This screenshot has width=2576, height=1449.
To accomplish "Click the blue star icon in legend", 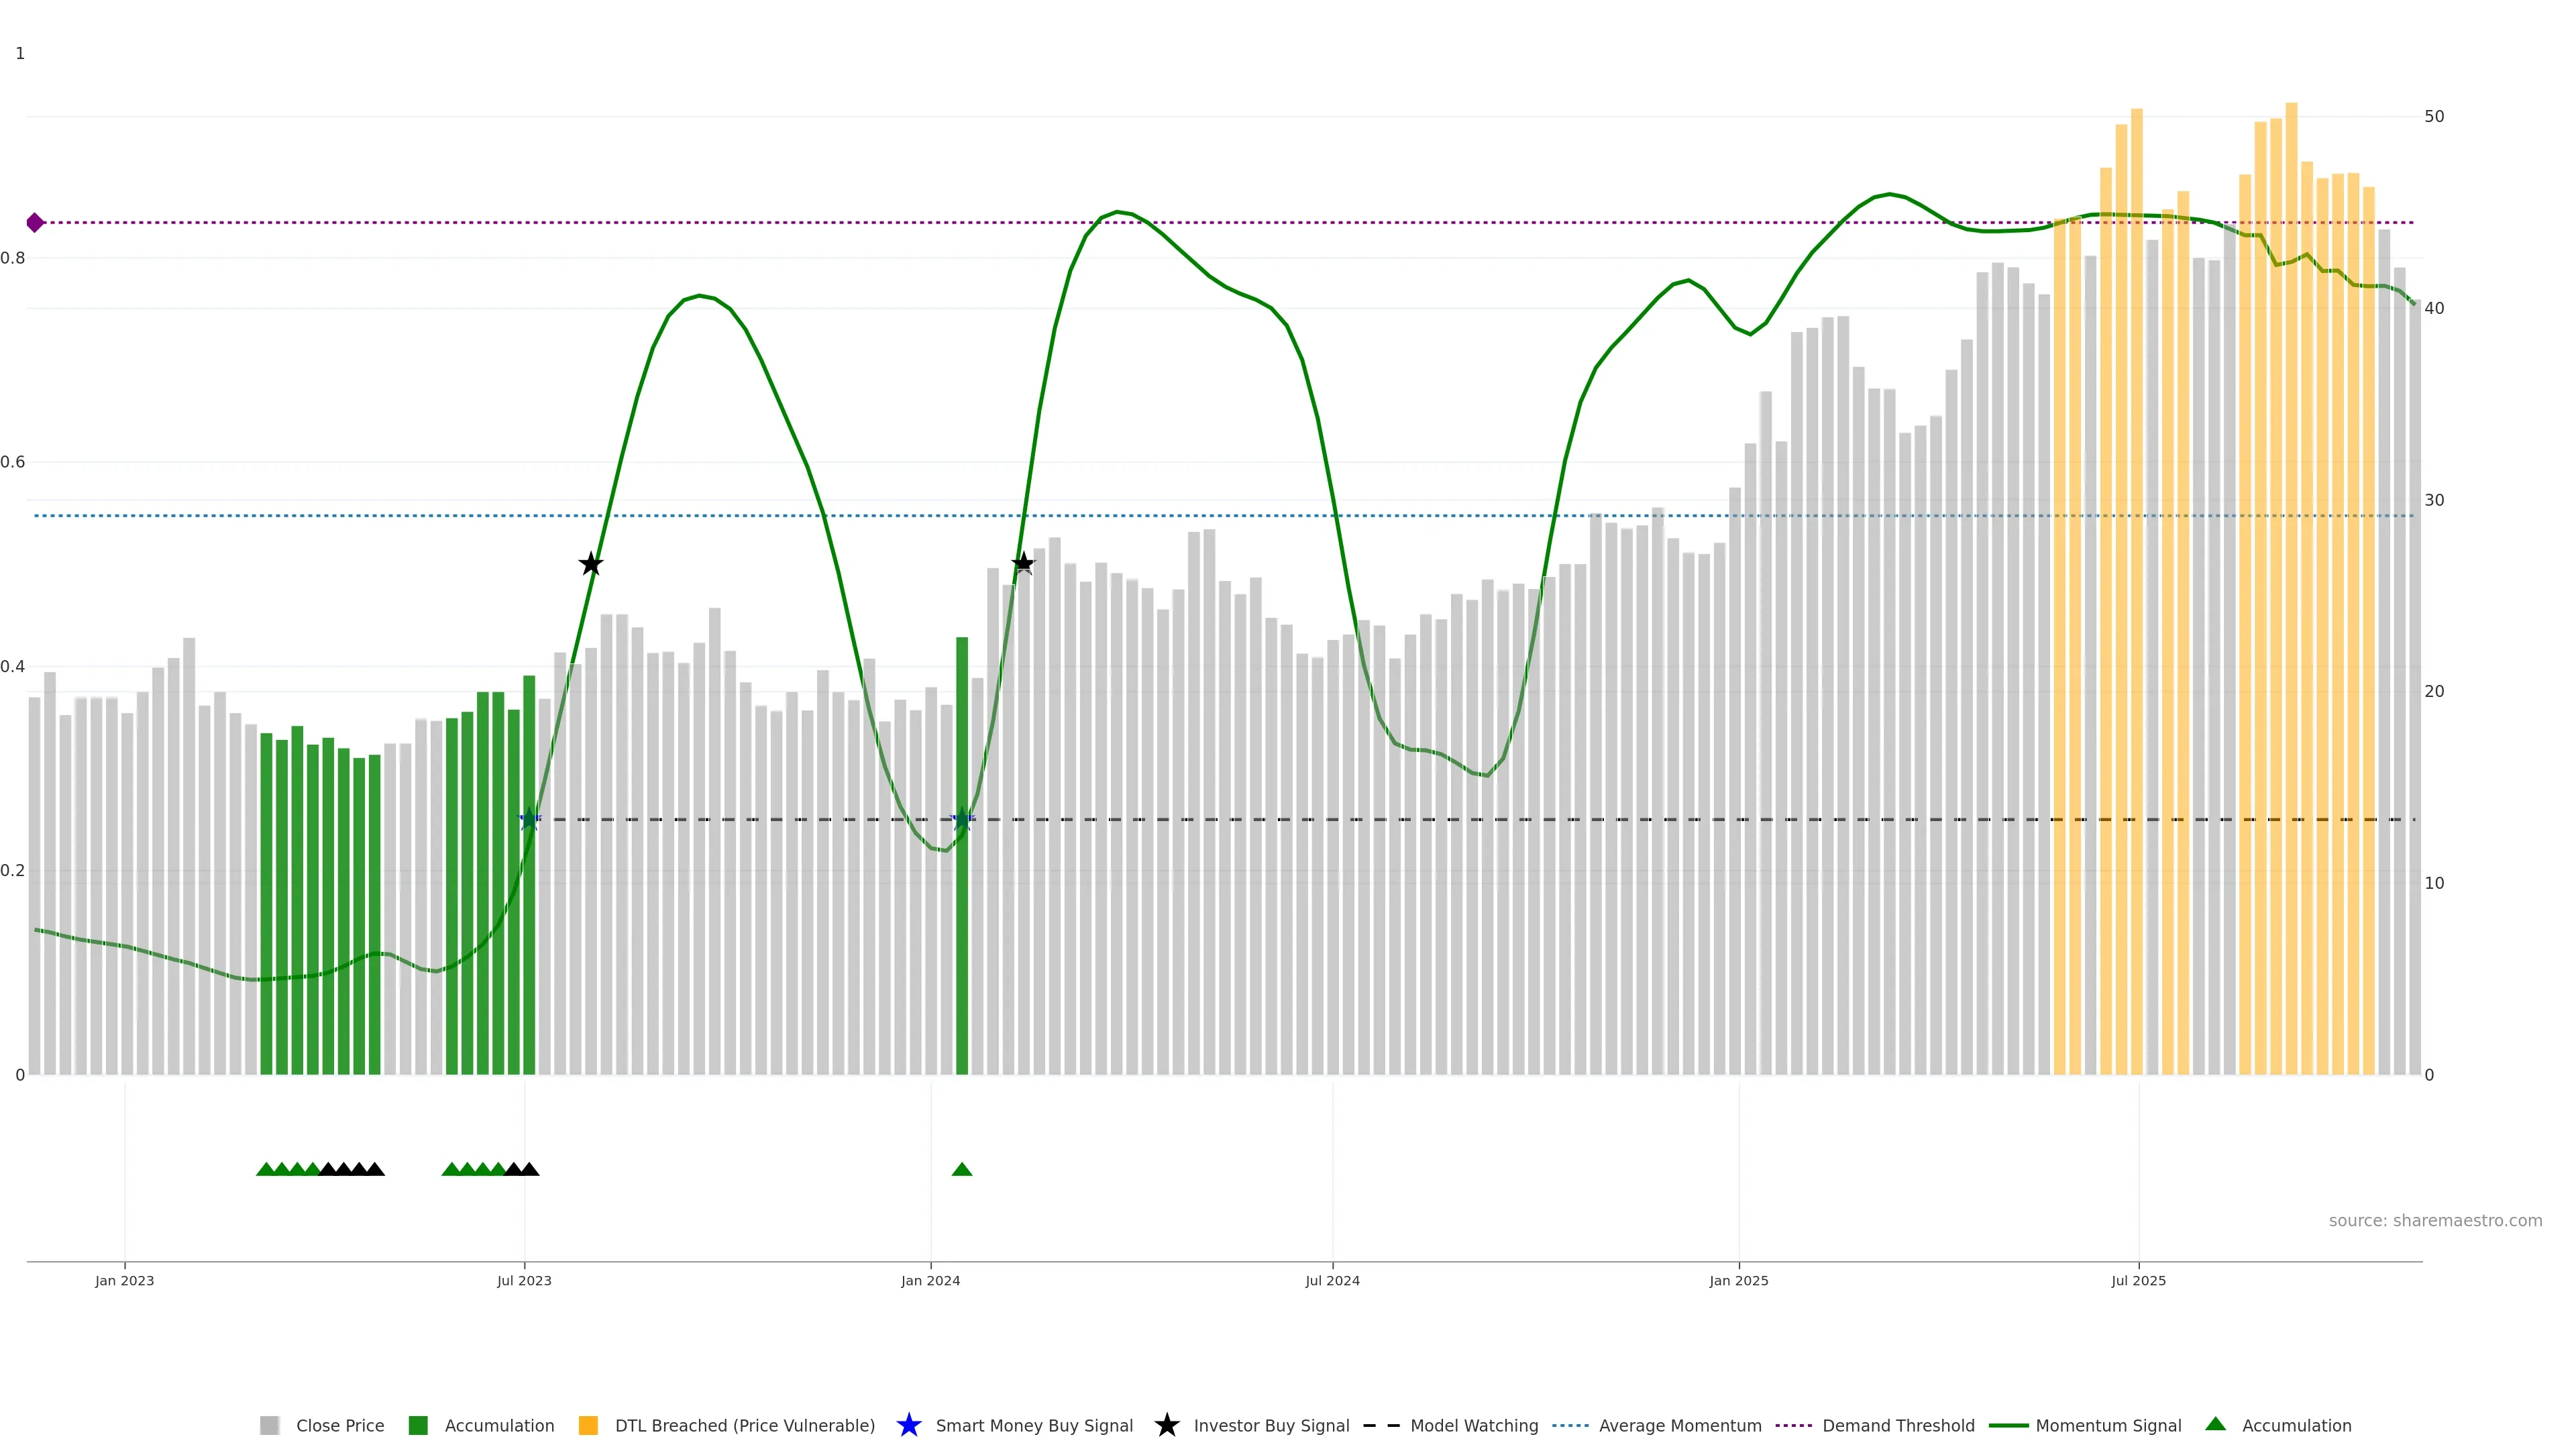I will coord(908,1425).
